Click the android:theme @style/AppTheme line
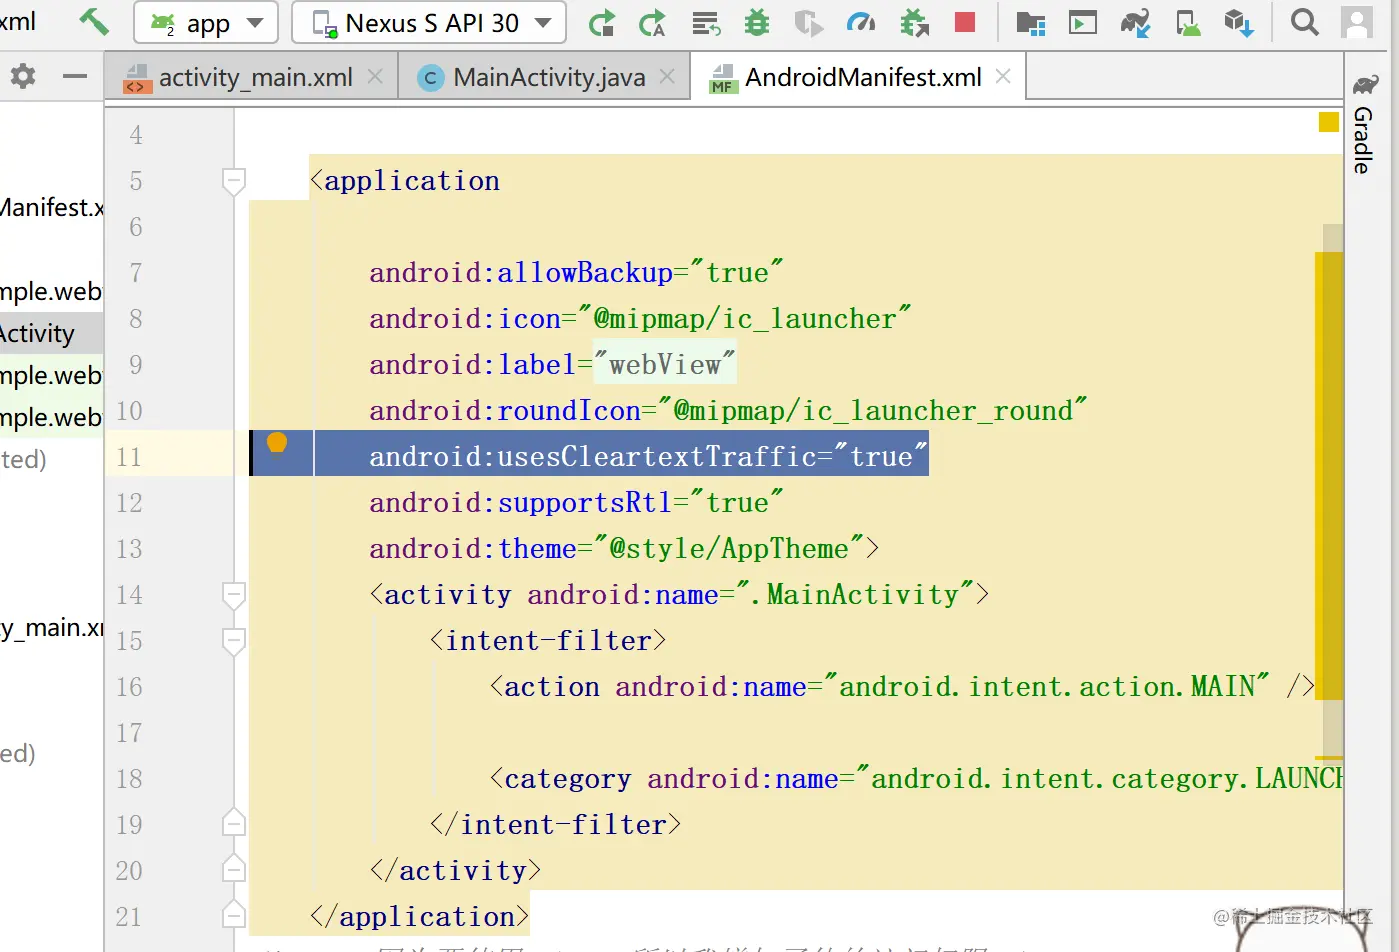Viewport: 1399px width, 952px height. [x=624, y=549]
